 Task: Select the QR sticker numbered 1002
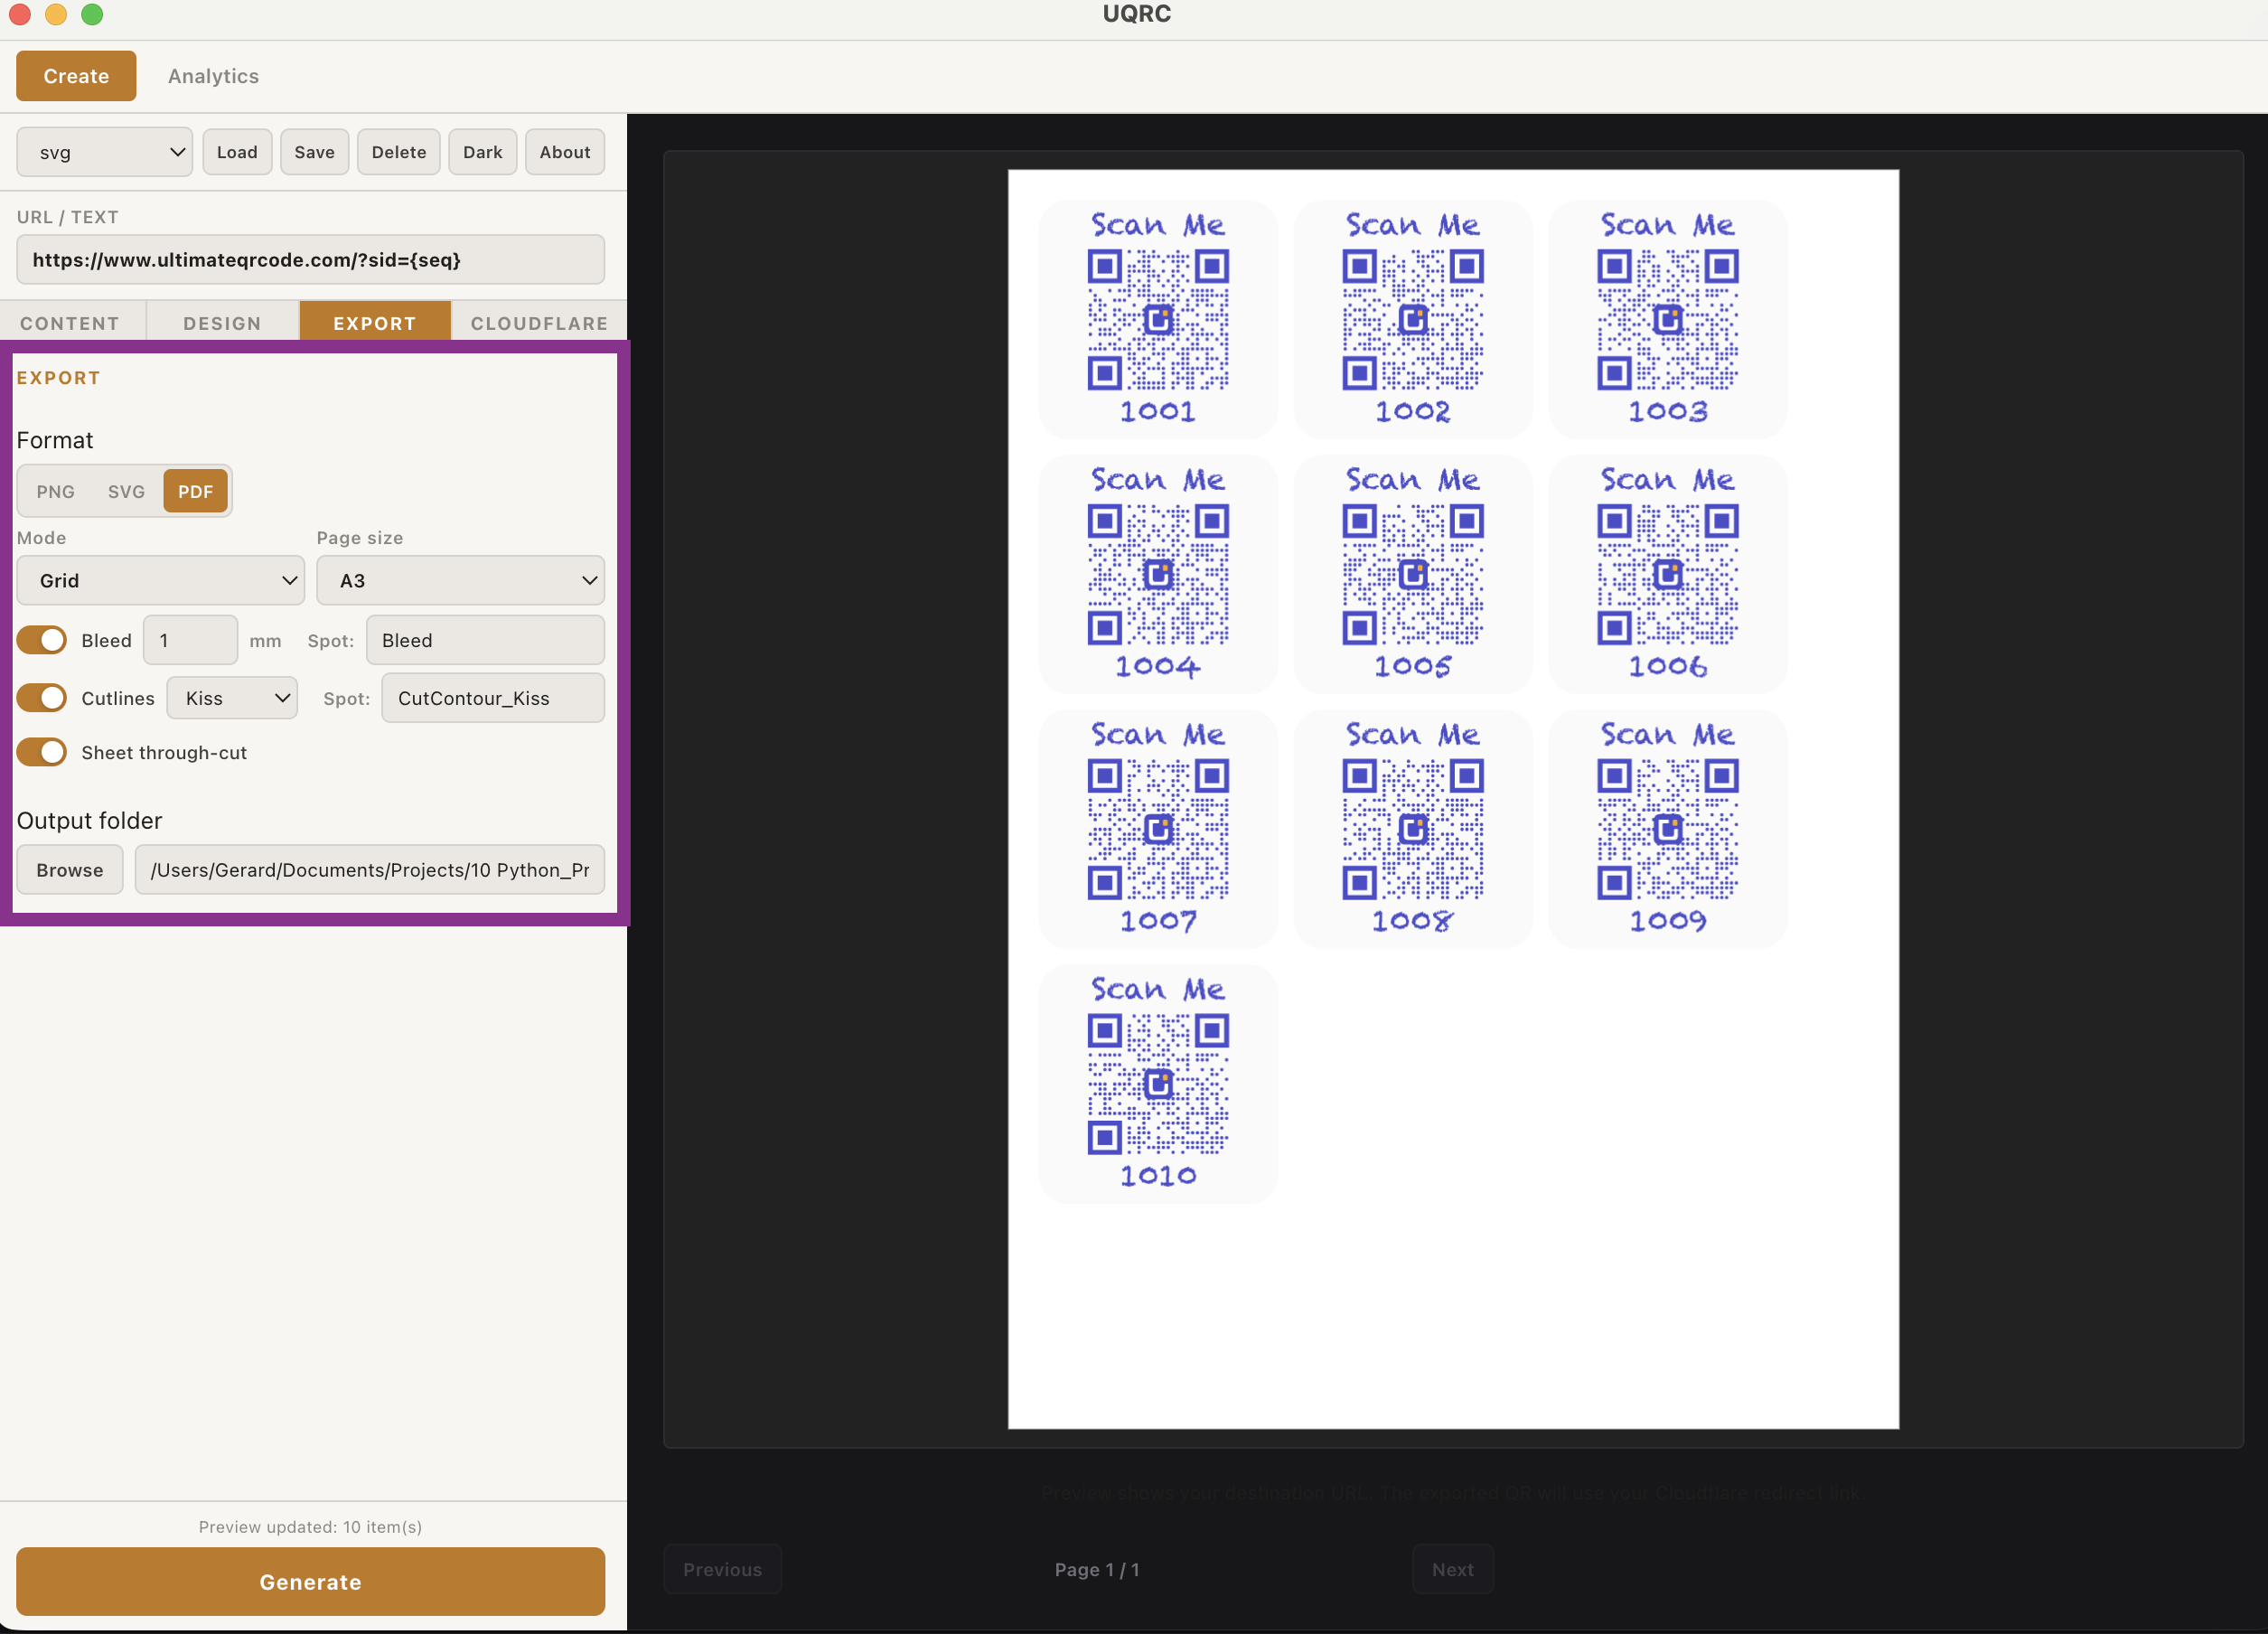point(1413,319)
